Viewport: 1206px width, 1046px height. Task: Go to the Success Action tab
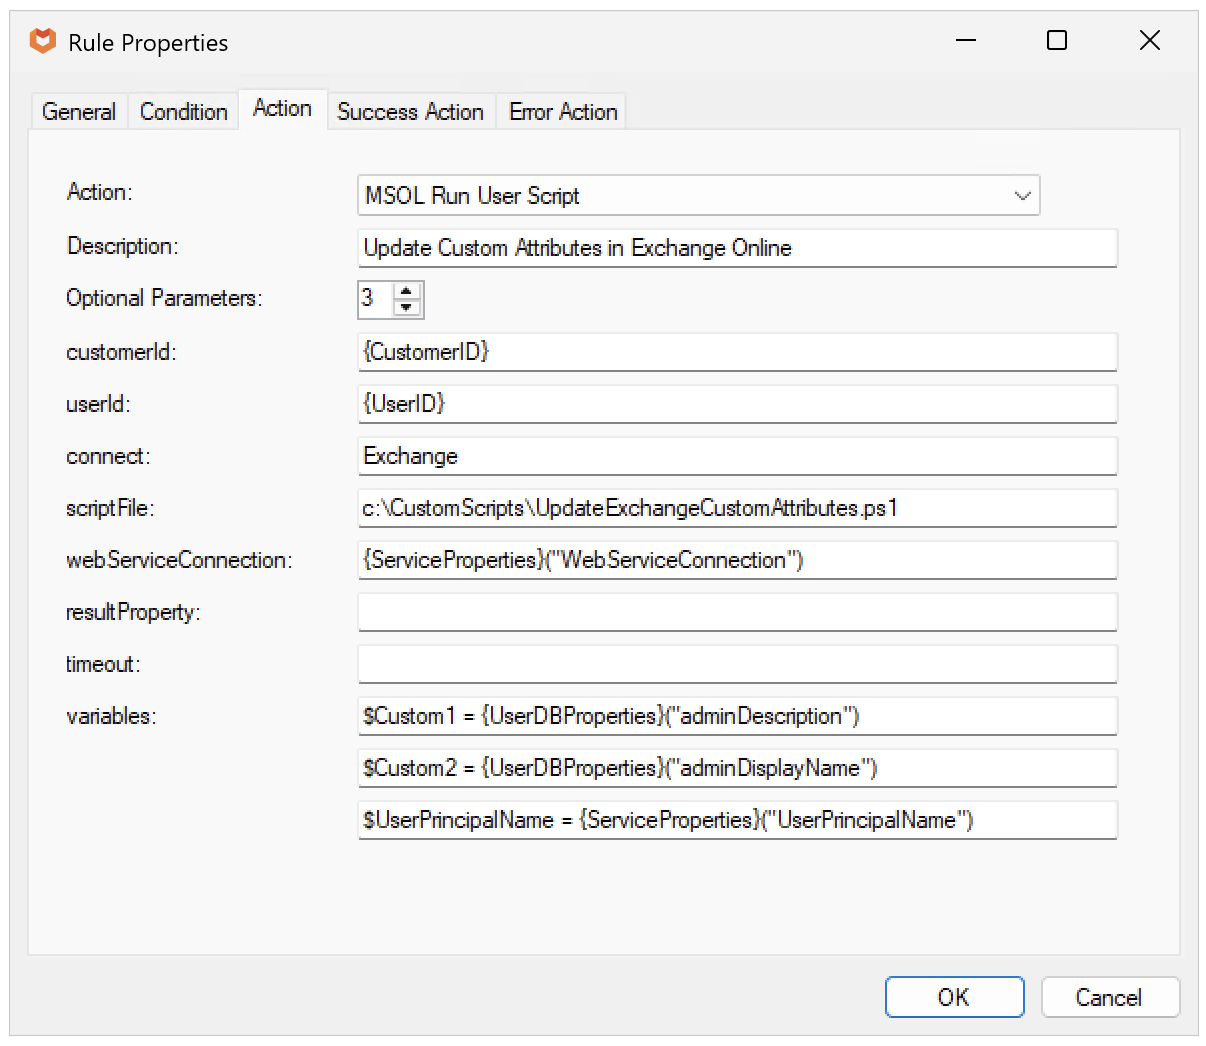[x=410, y=112]
